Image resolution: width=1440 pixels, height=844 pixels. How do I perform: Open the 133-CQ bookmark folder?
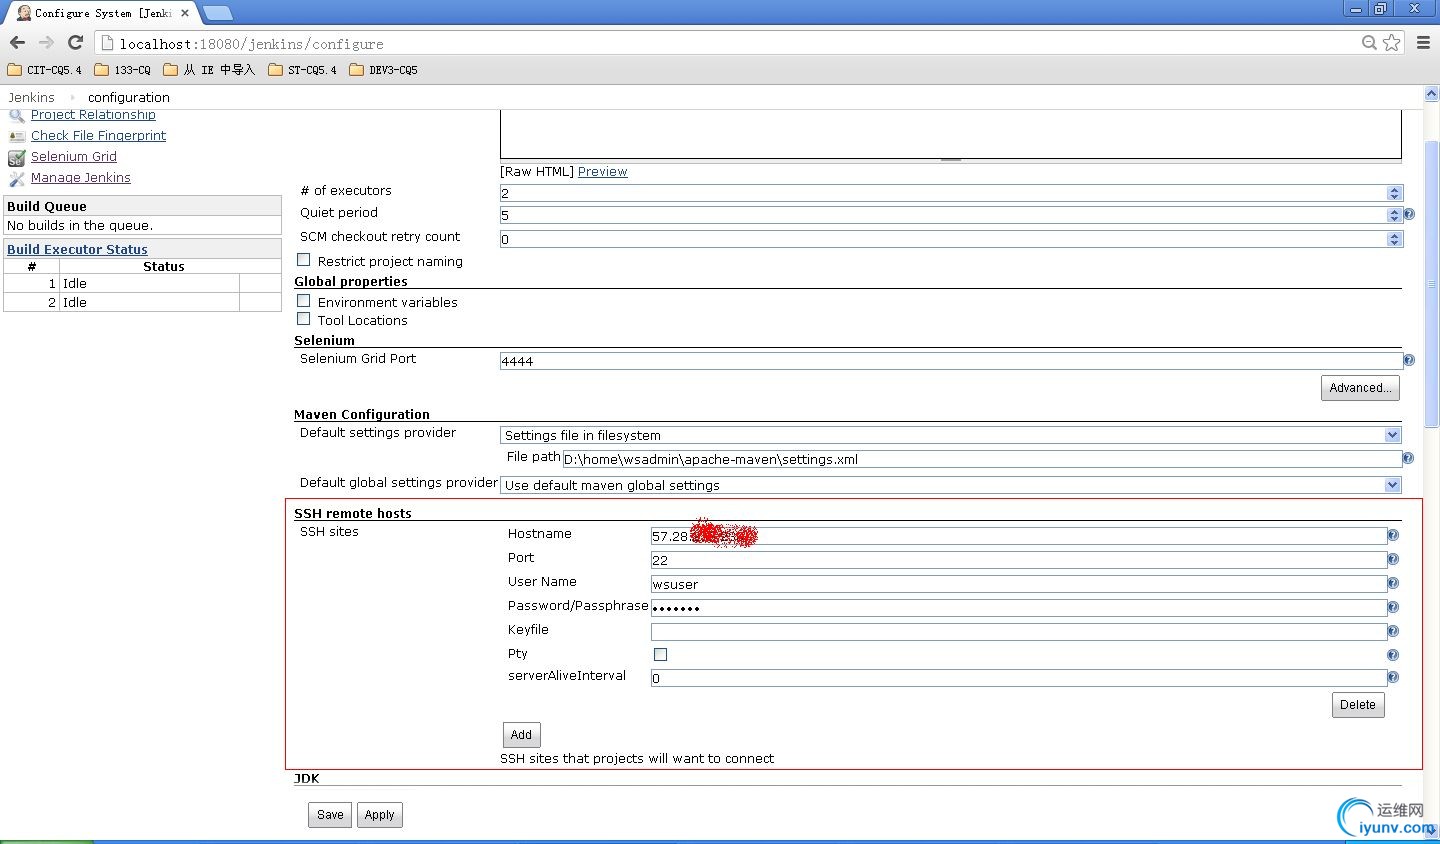point(123,70)
